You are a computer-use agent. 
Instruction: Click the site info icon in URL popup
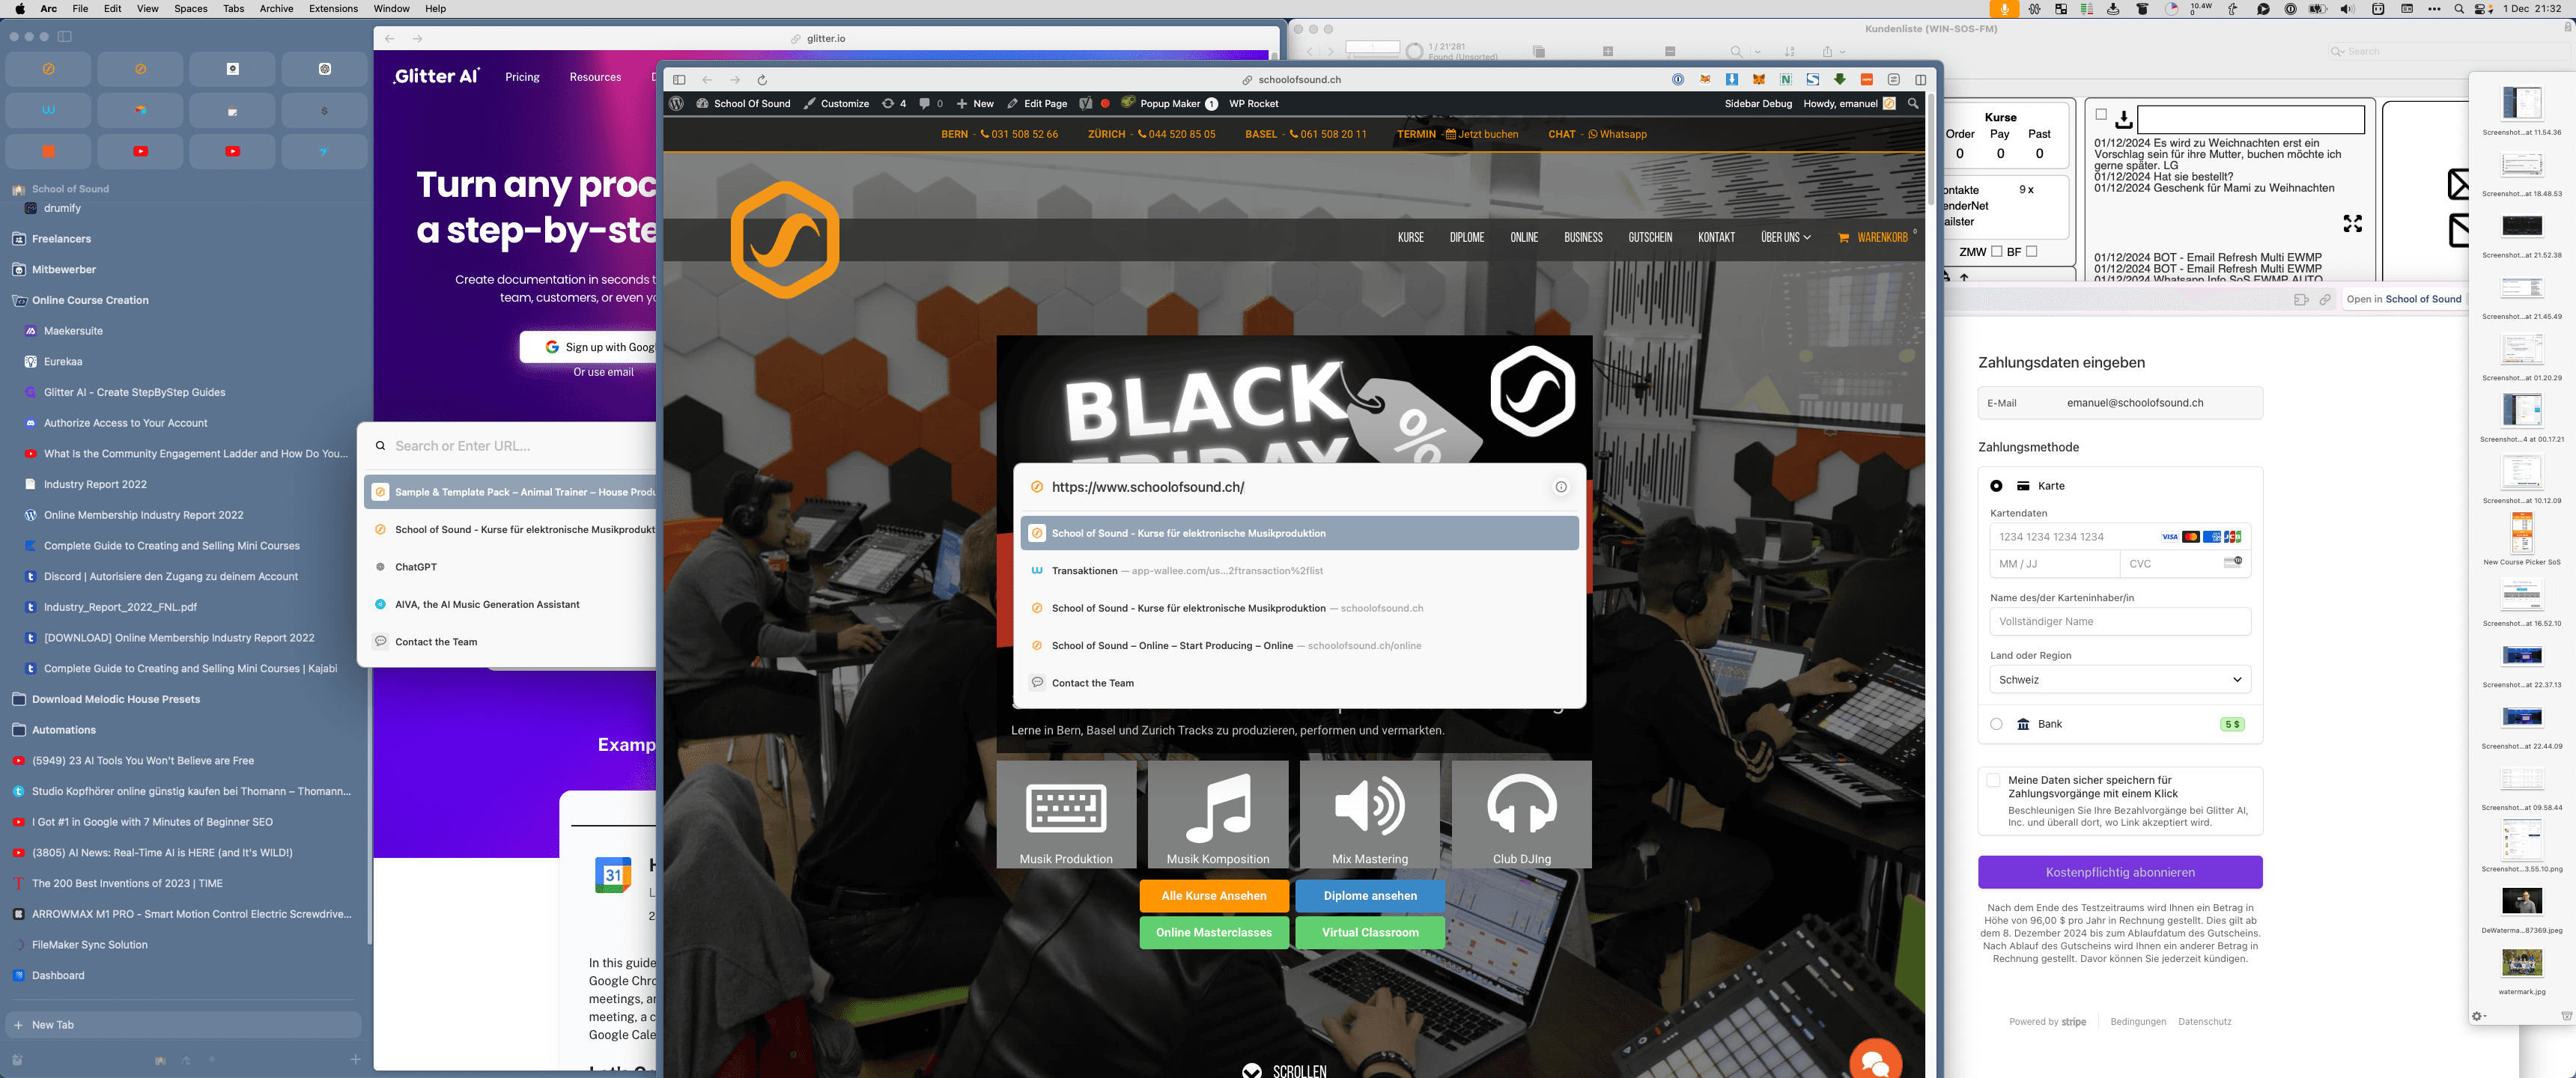(x=1561, y=487)
